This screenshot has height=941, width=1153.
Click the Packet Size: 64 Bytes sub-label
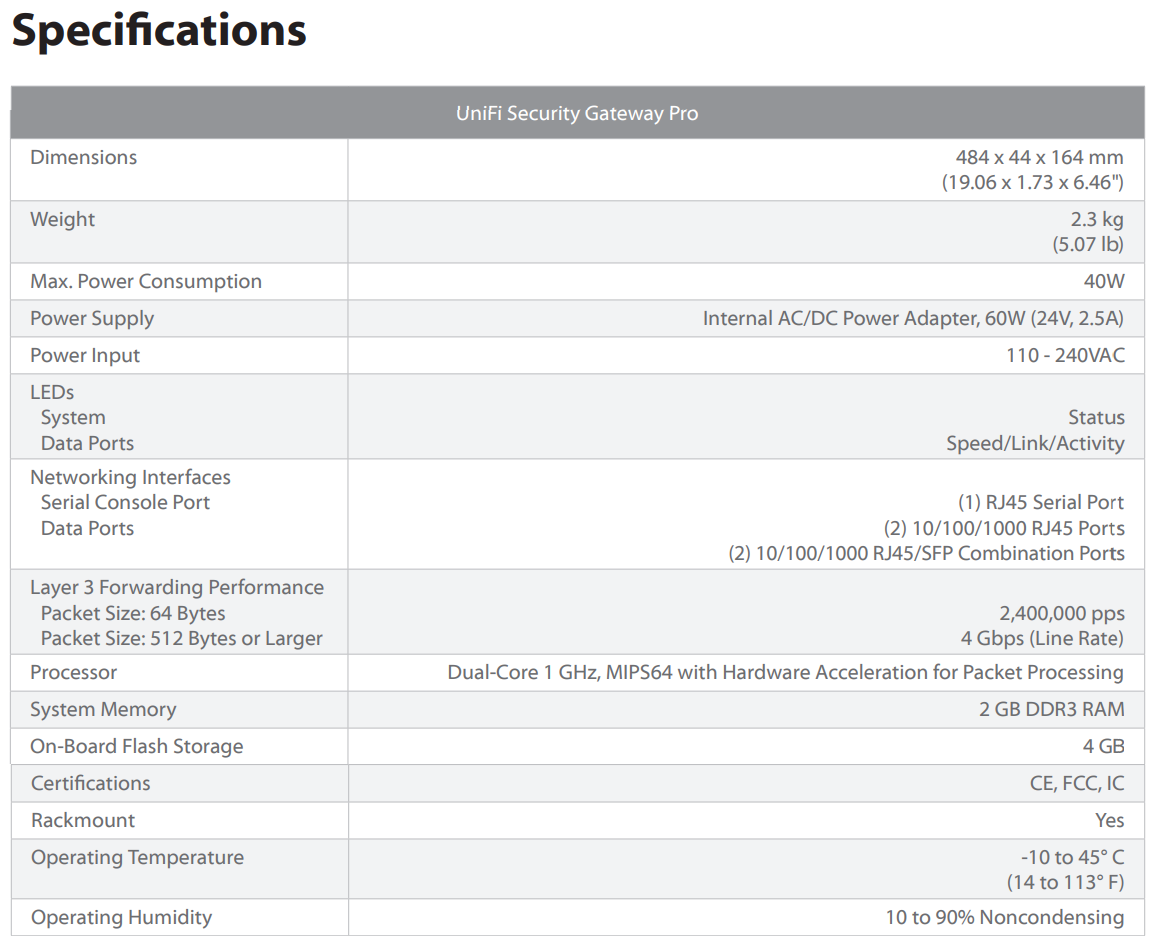pyautogui.click(x=133, y=613)
